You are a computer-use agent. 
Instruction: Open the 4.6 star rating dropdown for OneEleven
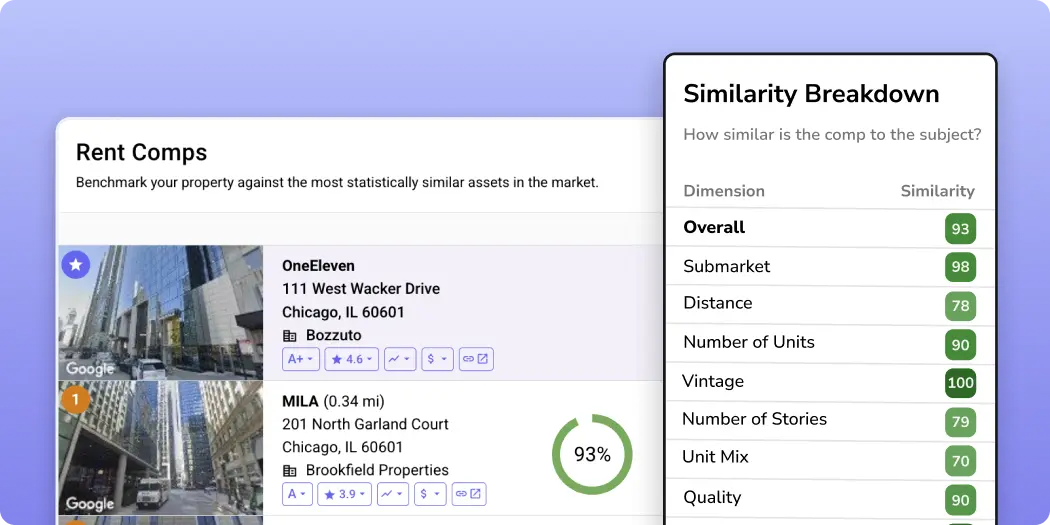point(352,359)
